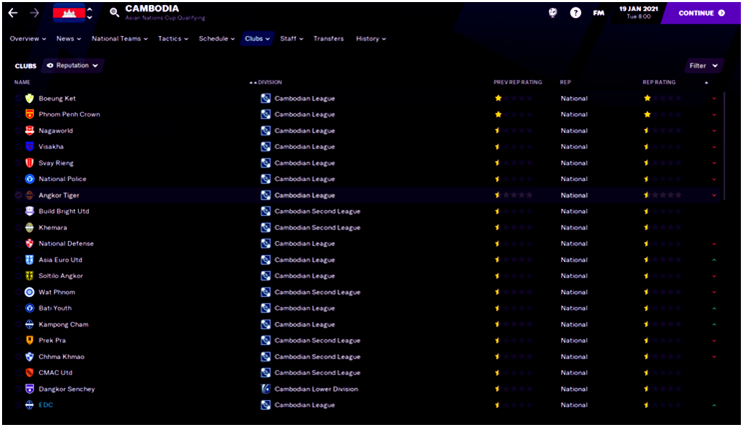This screenshot has height=427, width=744.
Task: Click Bati Youth club badge
Action: tap(29, 308)
